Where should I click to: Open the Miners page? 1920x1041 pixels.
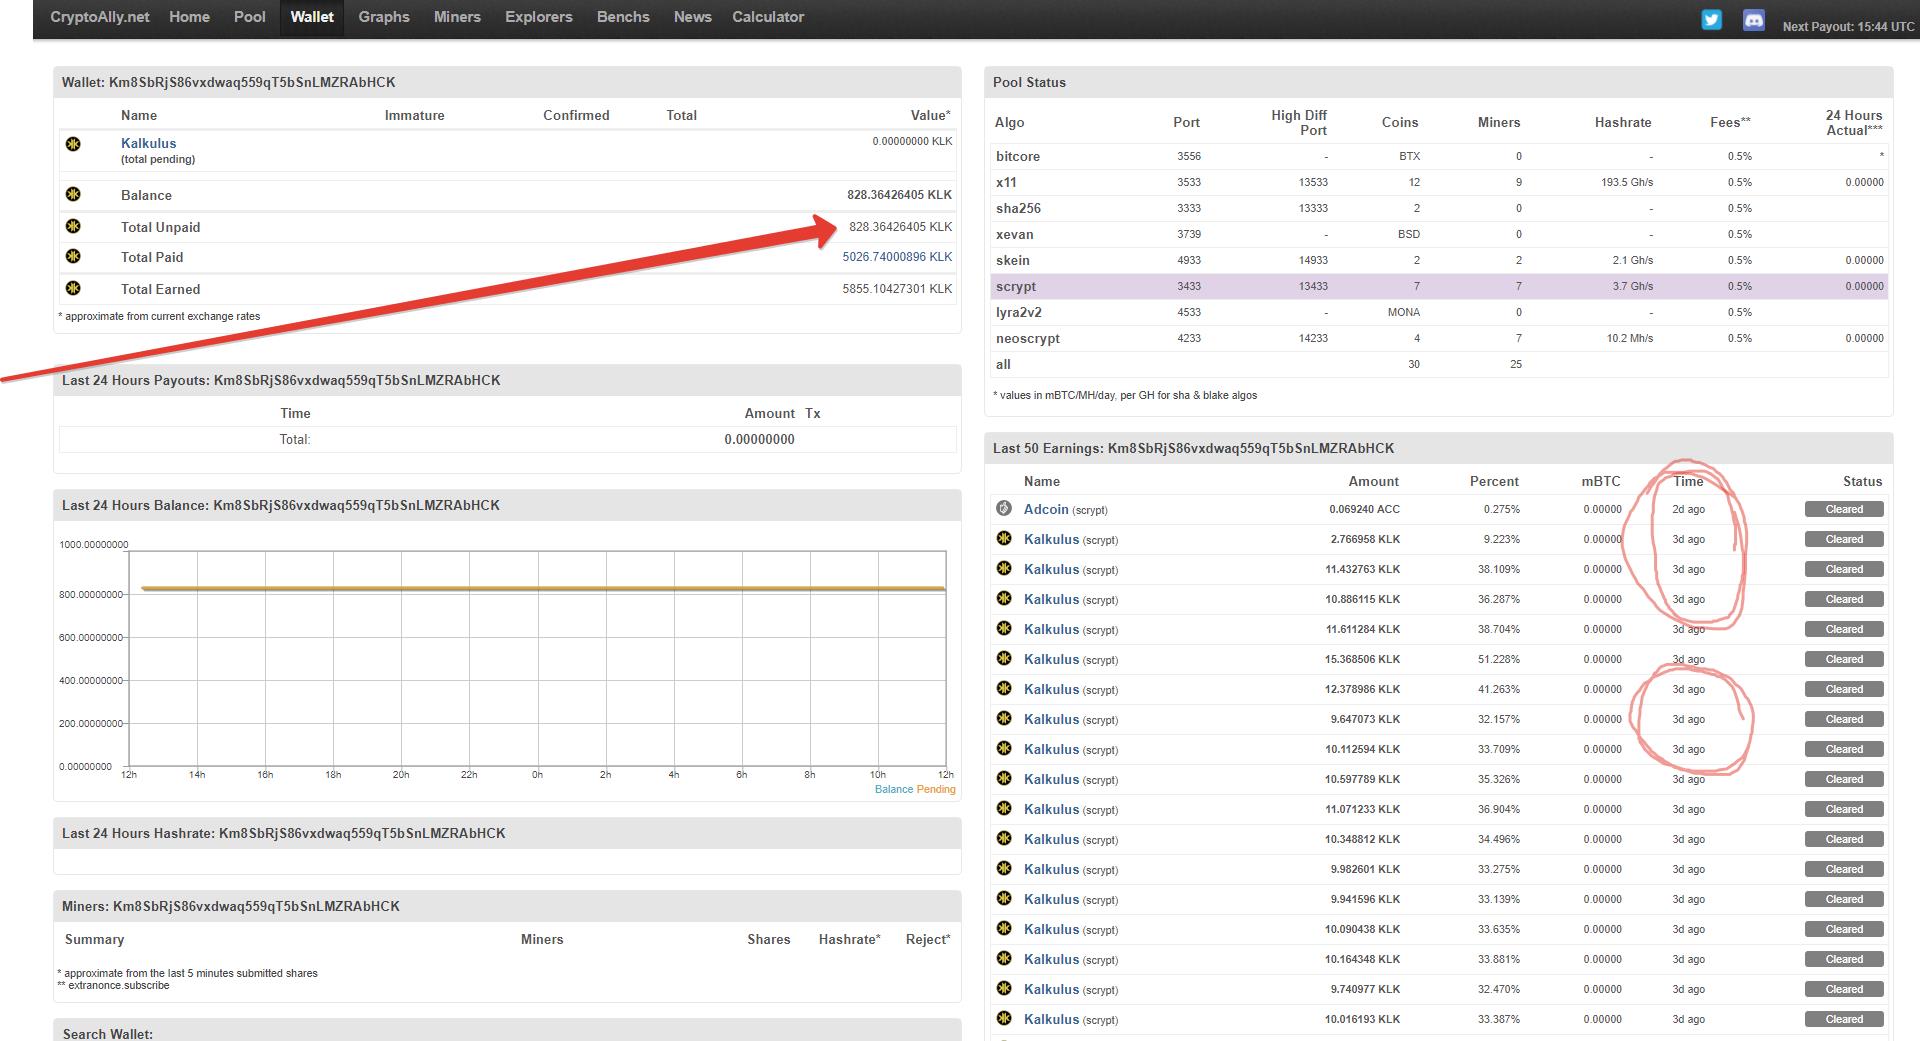coord(457,17)
